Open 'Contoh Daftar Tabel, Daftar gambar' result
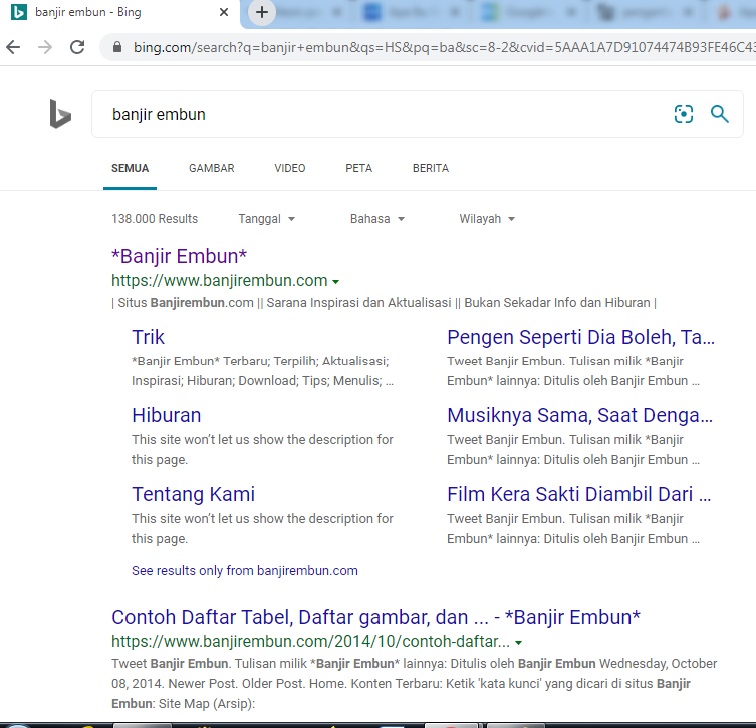The image size is (756, 728). pyautogui.click(x=376, y=617)
